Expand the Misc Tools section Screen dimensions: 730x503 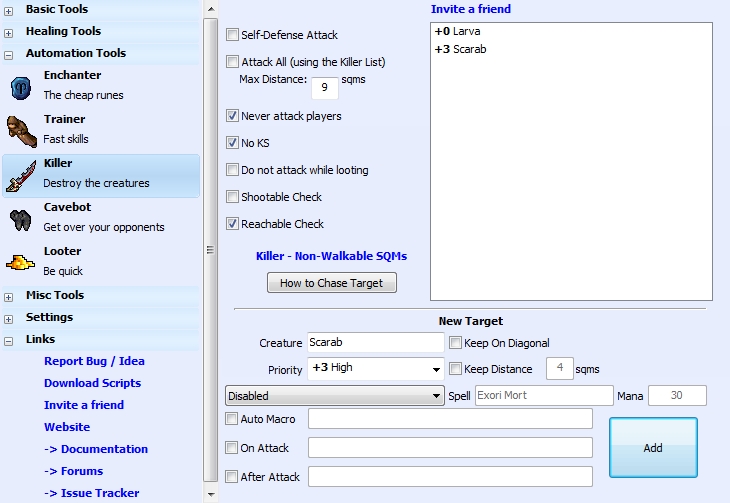[x=9, y=296]
